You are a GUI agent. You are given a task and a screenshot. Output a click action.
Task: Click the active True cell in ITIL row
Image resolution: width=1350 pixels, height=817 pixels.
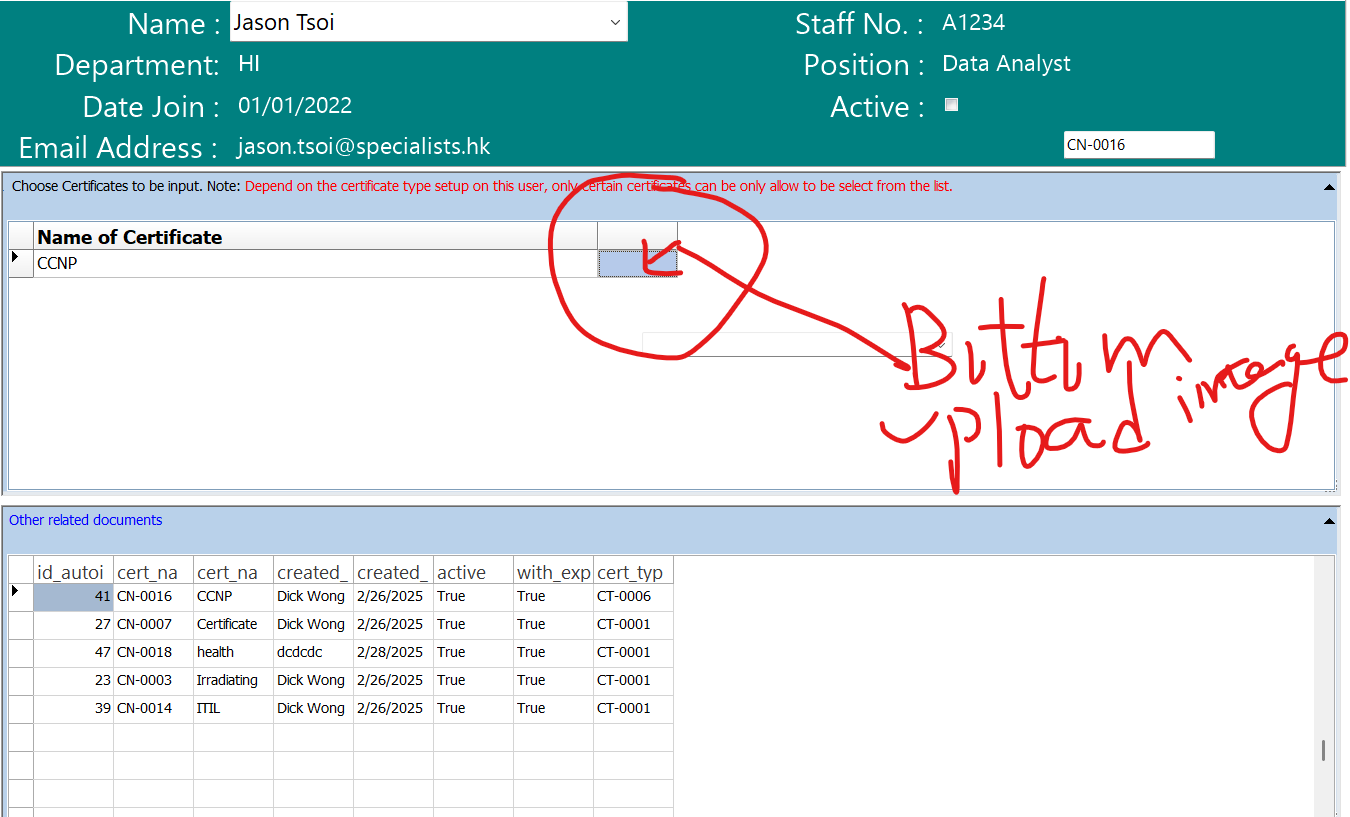click(x=473, y=709)
